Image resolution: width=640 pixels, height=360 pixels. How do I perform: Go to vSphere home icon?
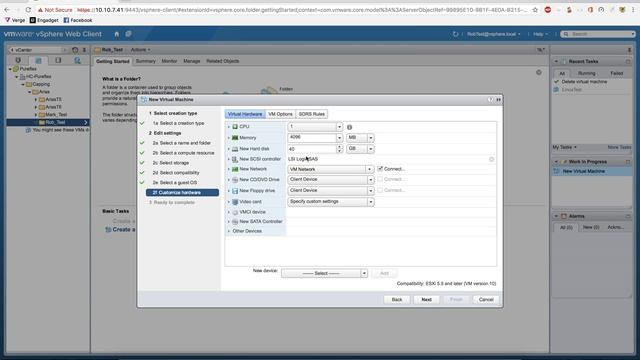(x=116, y=34)
